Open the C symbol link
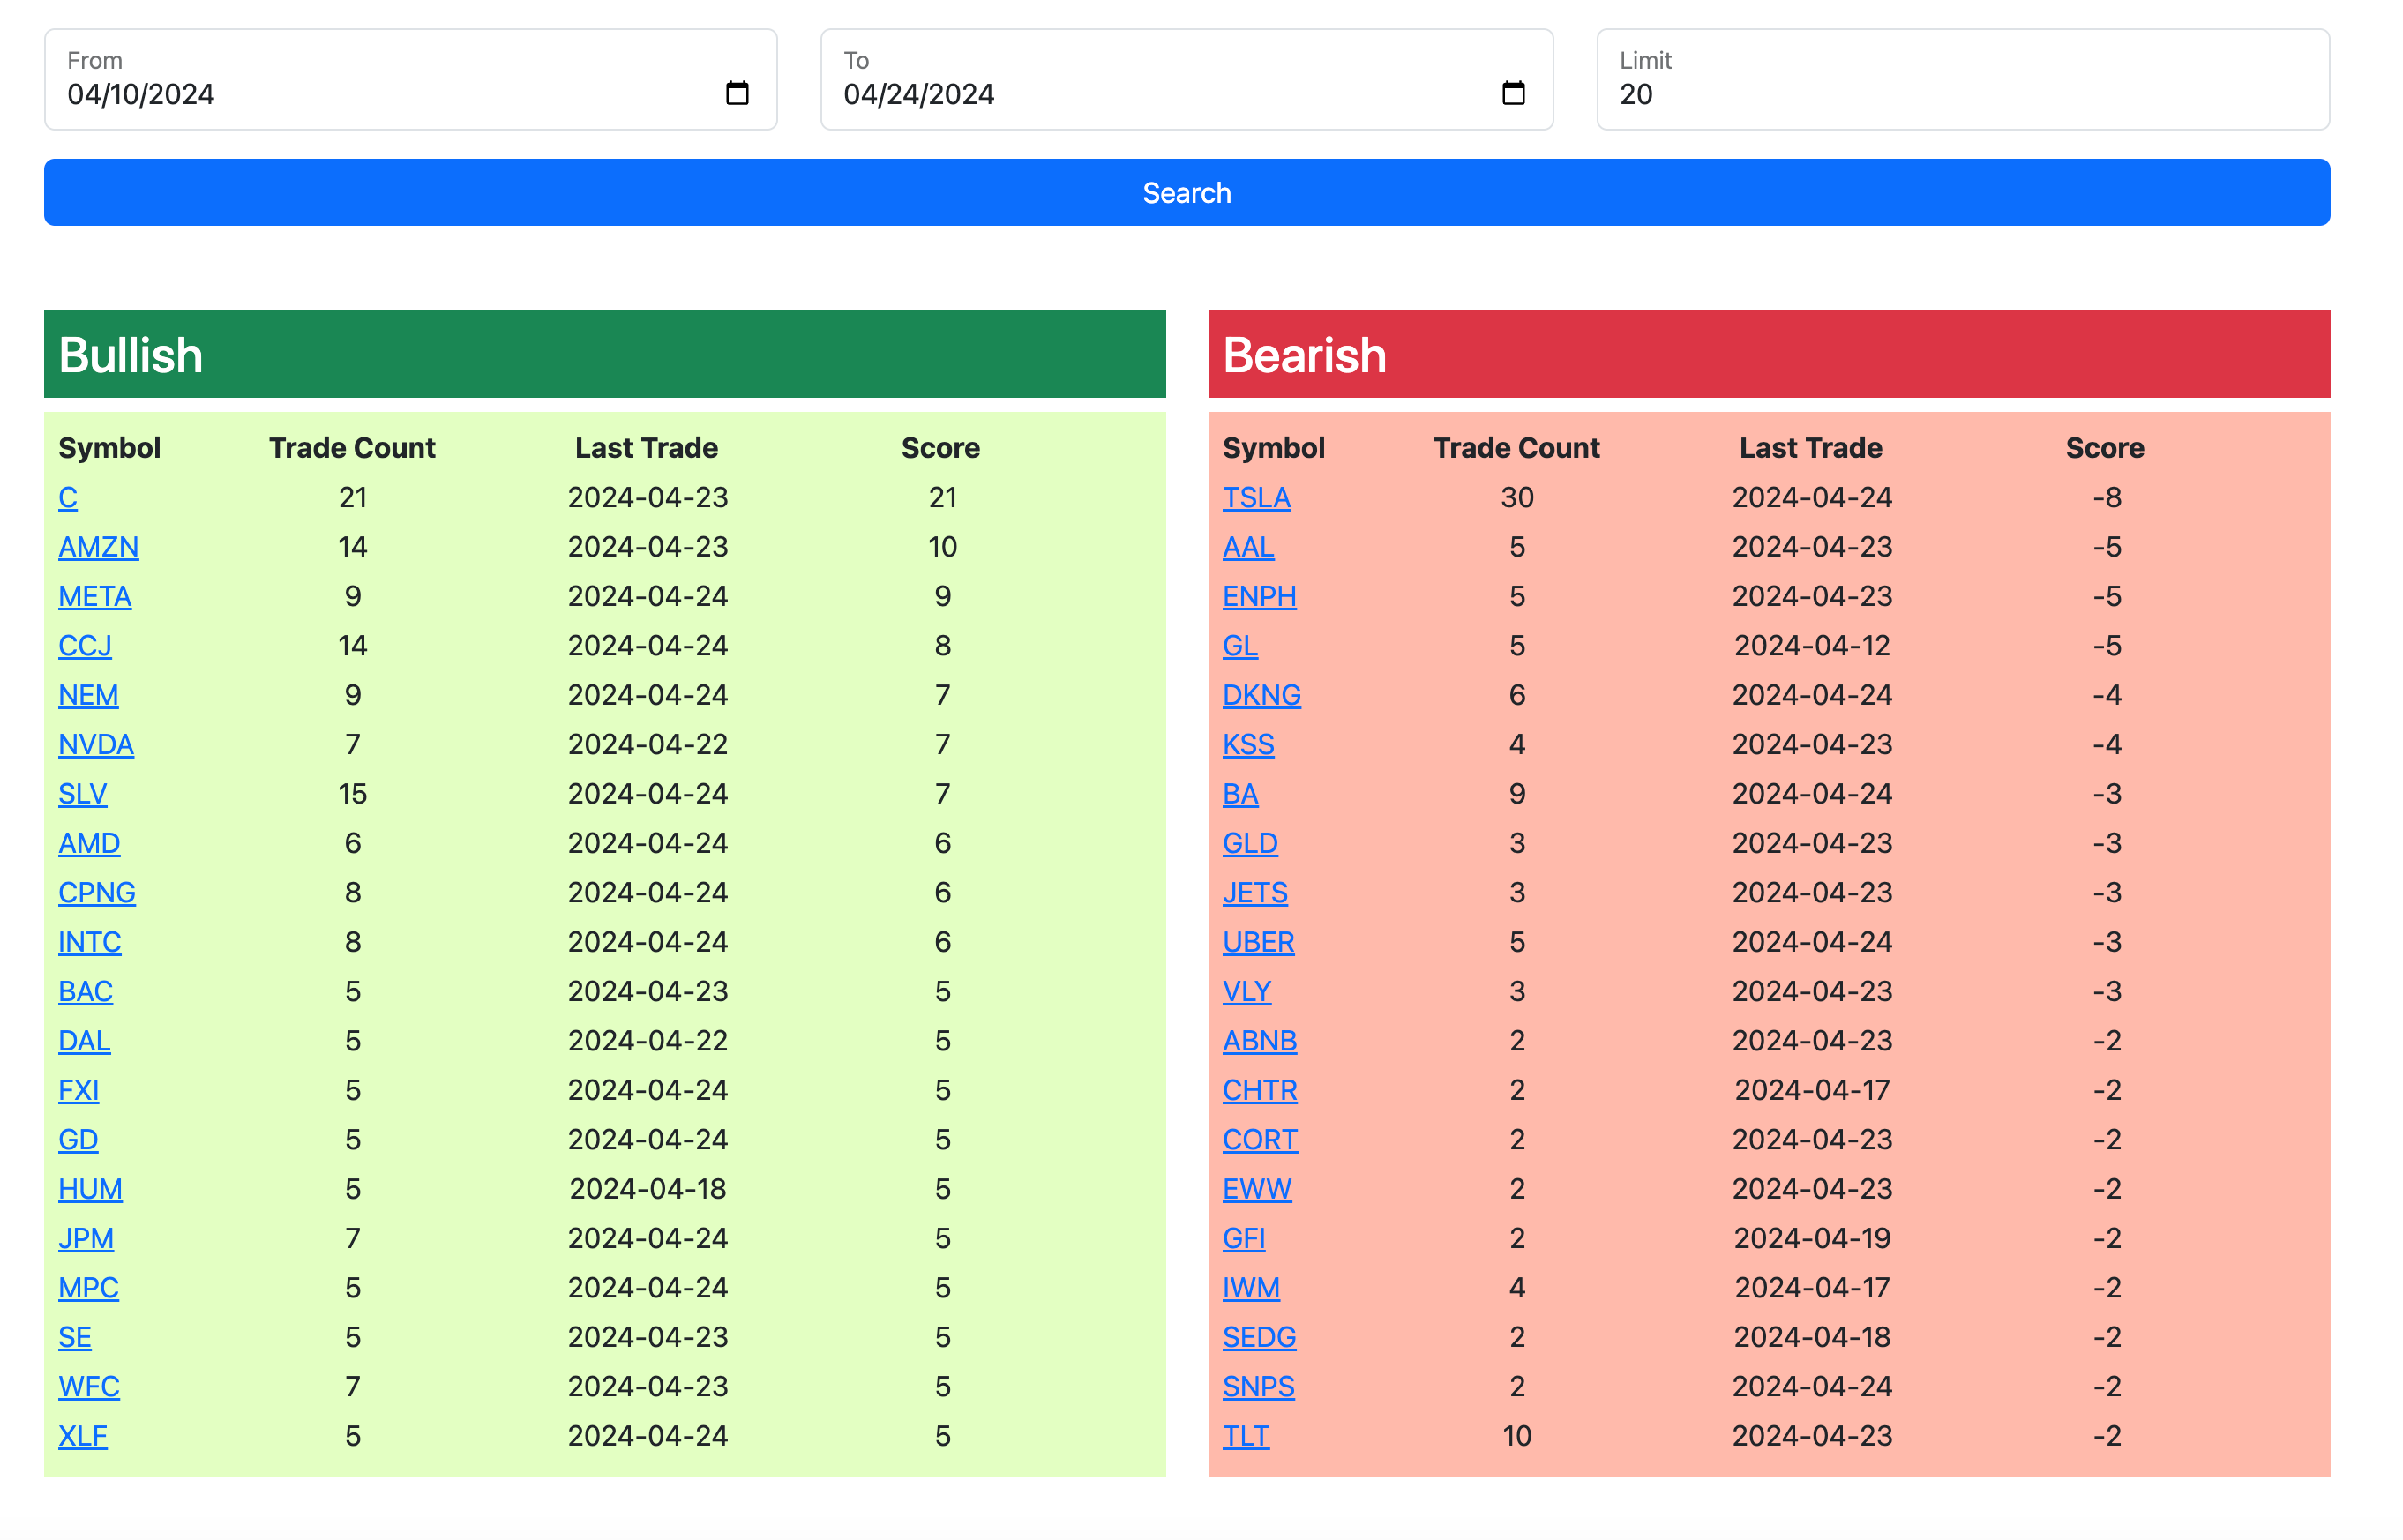Image resolution: width=2403 pixels, height=1540 pixels. click(68, 497)
